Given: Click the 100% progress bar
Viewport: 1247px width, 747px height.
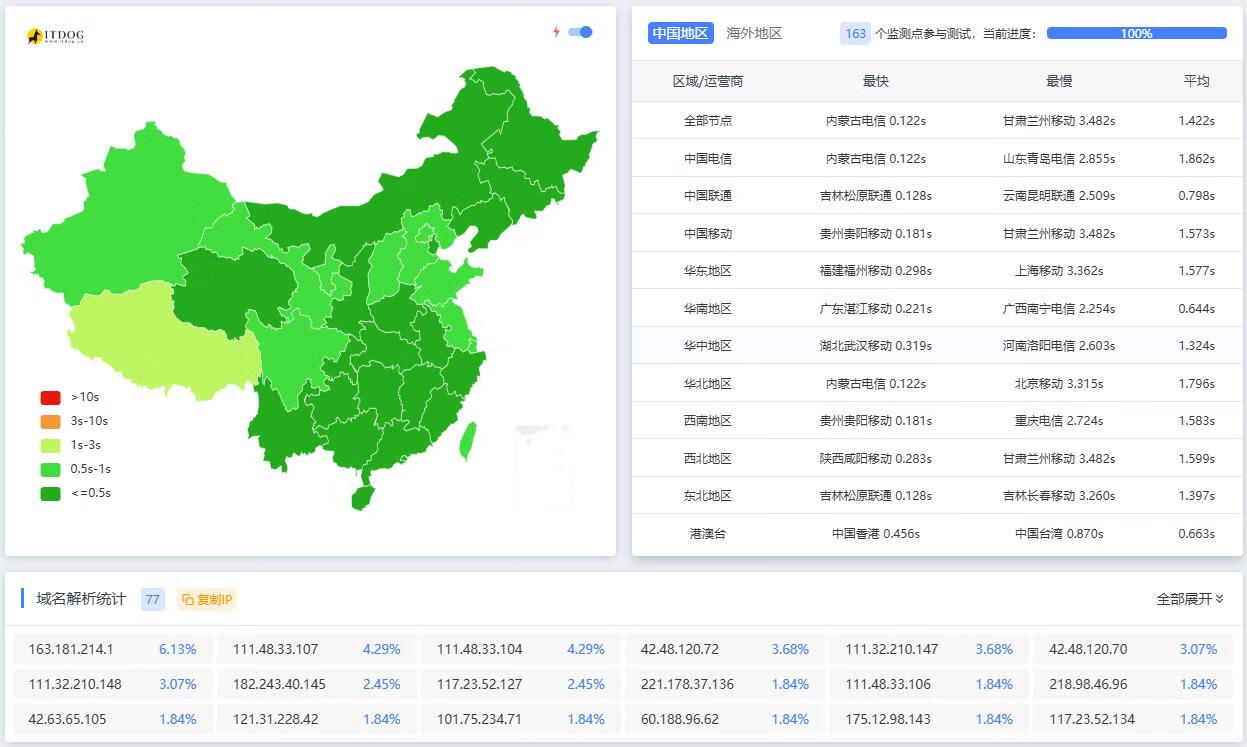Looking at the screenshot, I should click(1136, 33).
